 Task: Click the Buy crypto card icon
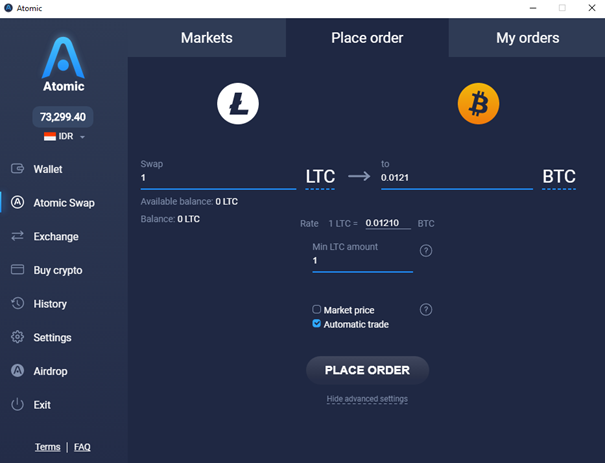tap(17, 269)
